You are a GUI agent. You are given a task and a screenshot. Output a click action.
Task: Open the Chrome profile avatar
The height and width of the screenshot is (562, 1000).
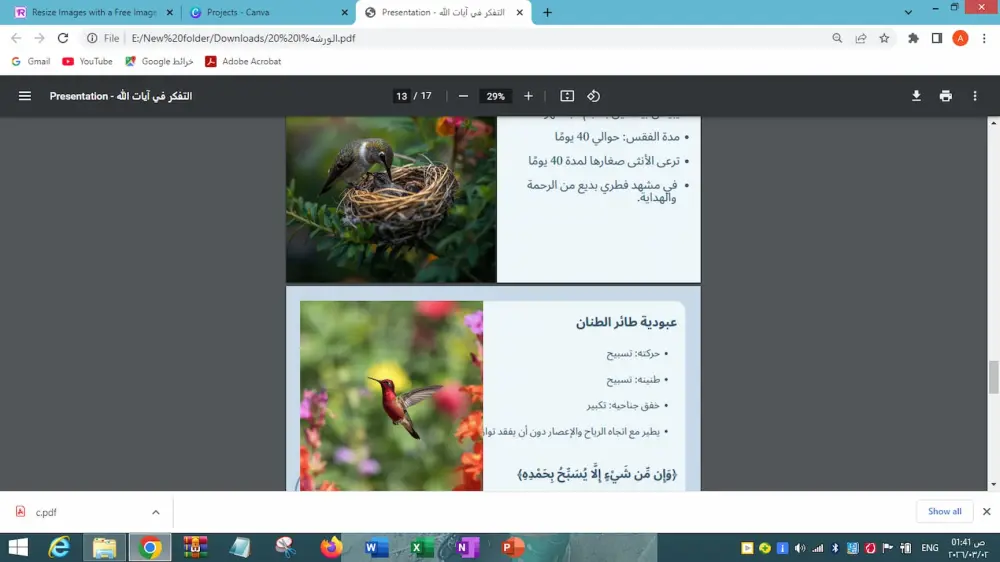coord(960,38)
